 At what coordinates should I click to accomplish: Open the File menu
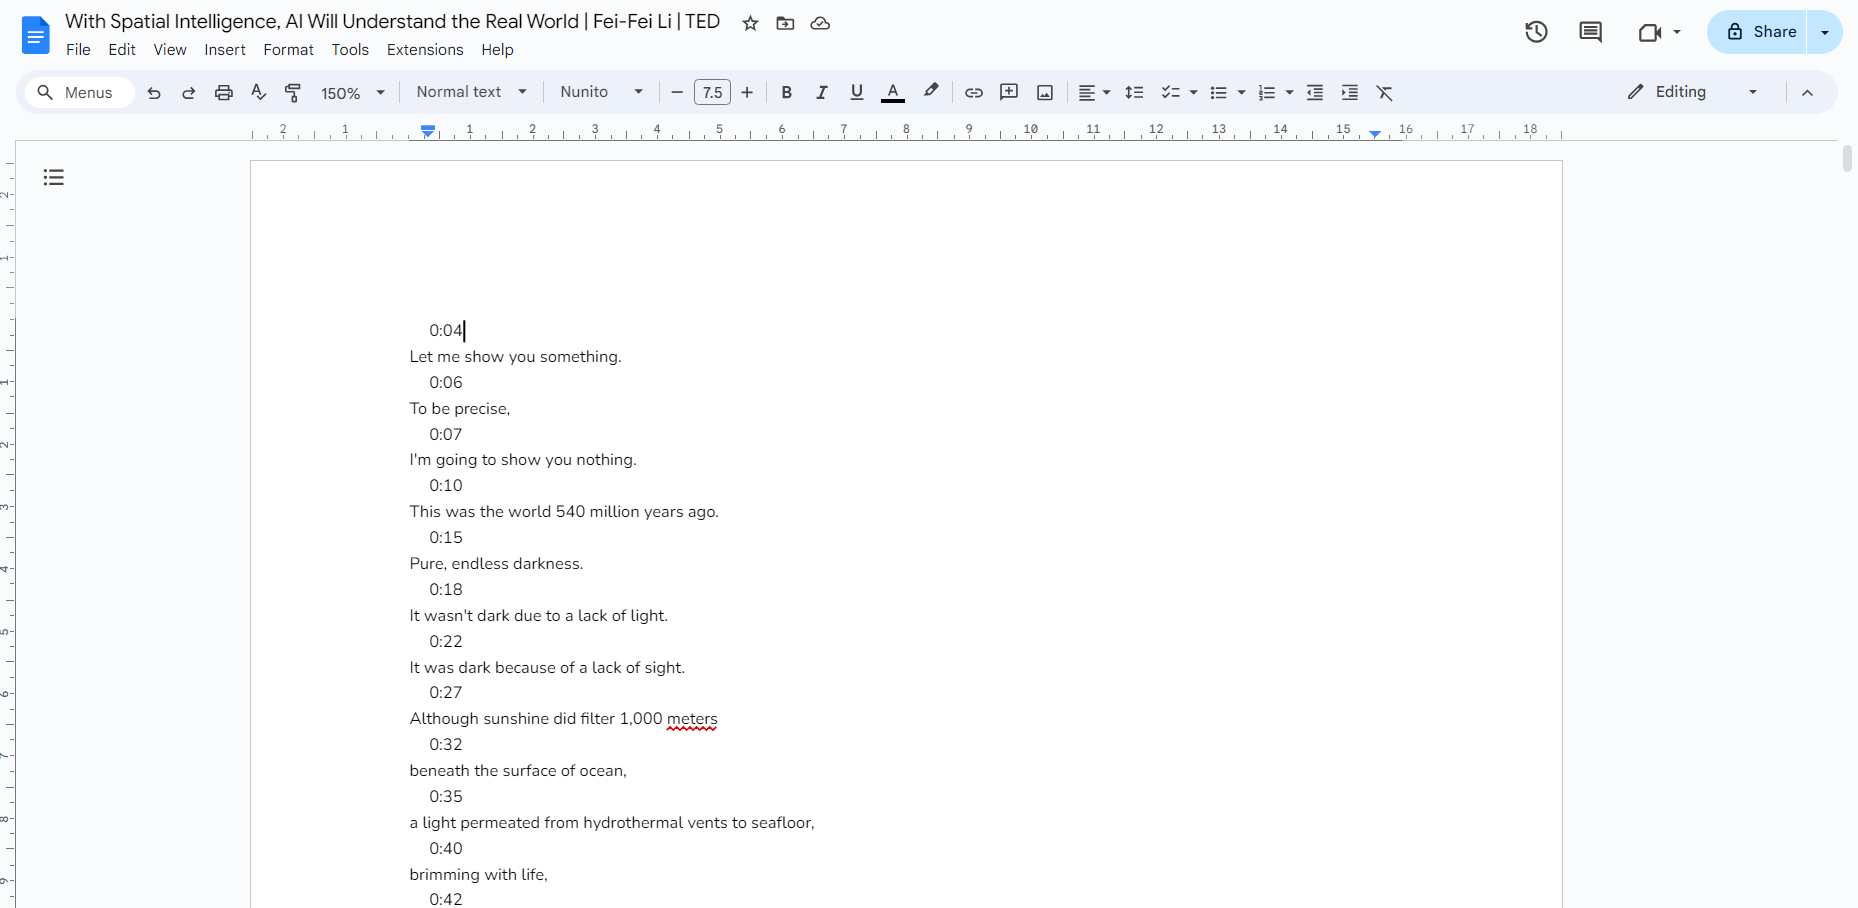[78, 50]
